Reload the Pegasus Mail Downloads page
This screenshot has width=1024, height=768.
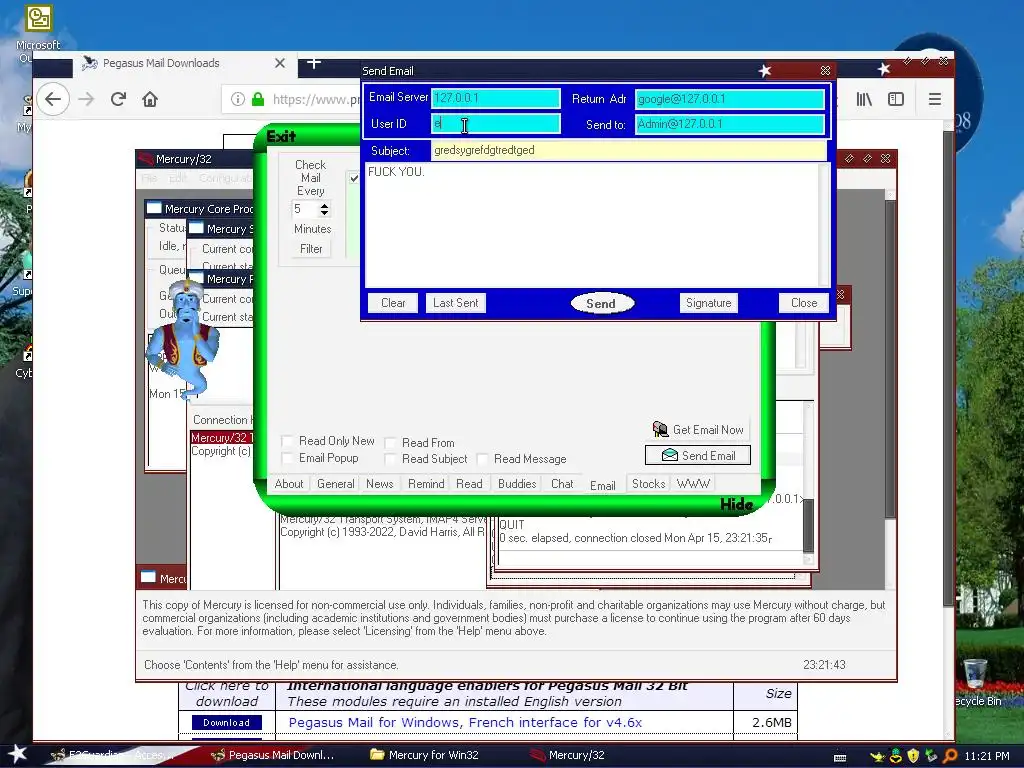click(x=118, y=99)
